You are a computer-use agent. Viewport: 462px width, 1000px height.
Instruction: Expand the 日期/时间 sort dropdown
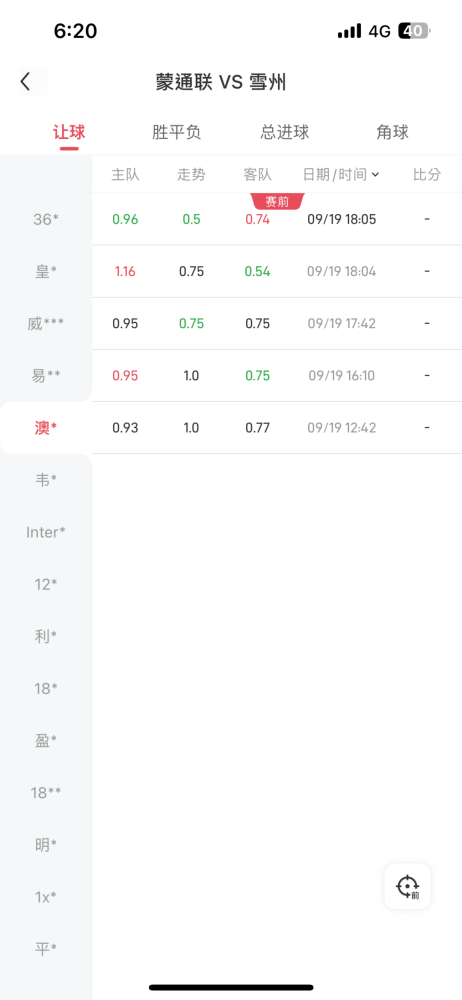pos(341,174)
